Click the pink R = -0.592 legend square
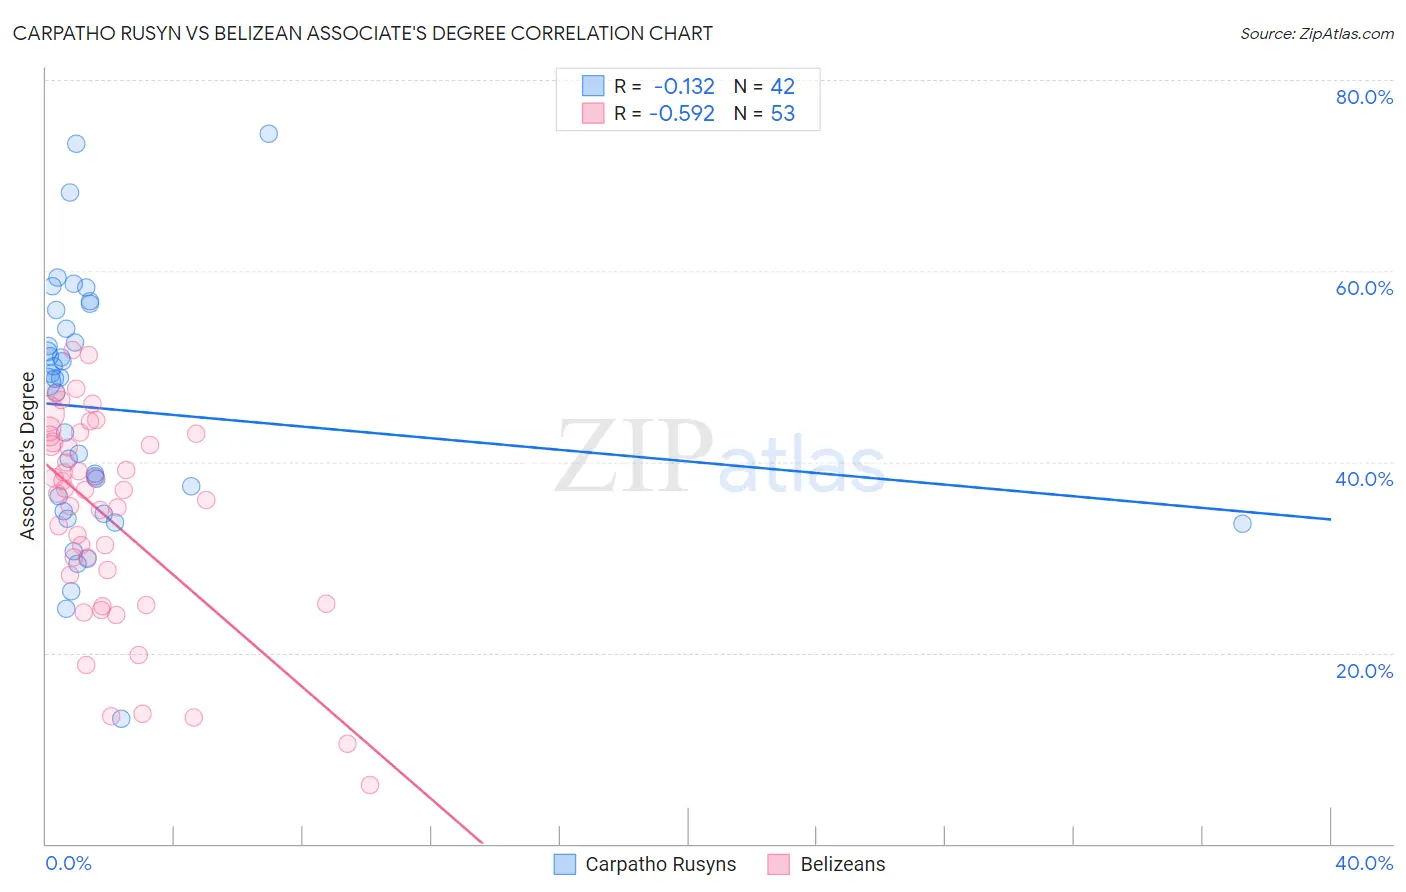The image size is (1406, 892). (x=593, y=113)
